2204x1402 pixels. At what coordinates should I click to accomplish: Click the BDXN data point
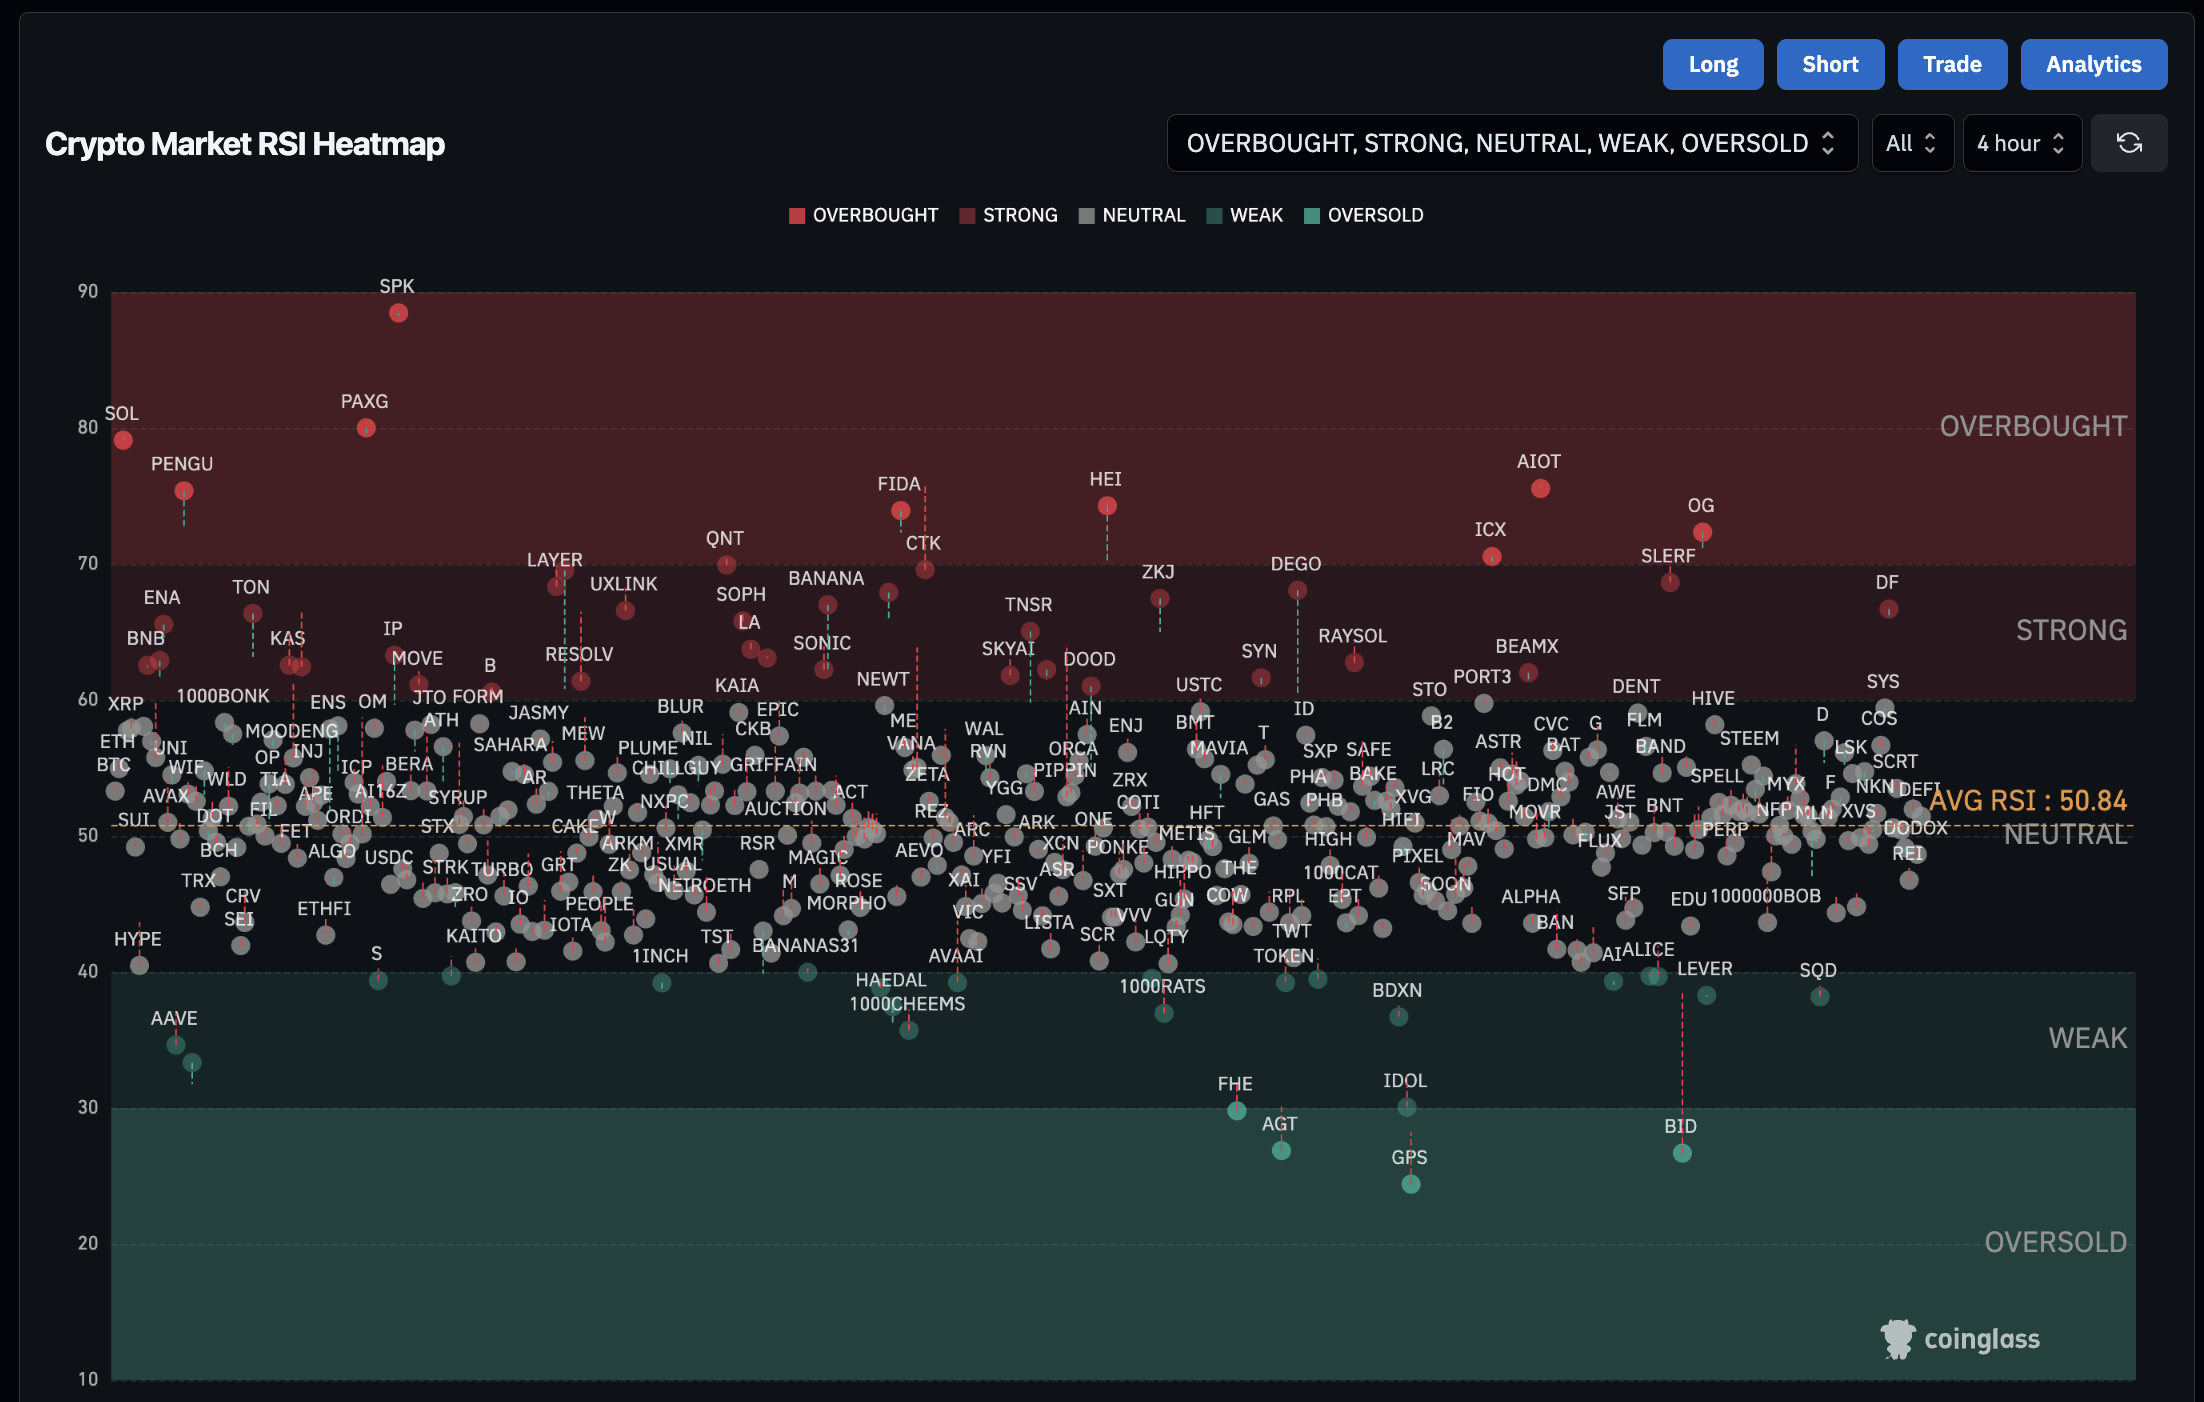click(x=1399, y=1016)
